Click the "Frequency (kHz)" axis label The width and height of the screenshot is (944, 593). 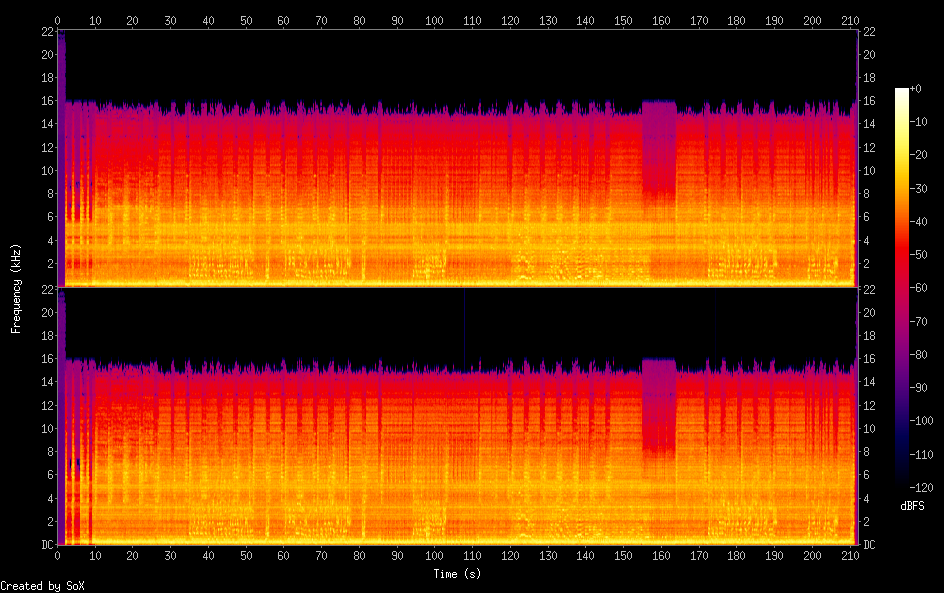[16, 288]
